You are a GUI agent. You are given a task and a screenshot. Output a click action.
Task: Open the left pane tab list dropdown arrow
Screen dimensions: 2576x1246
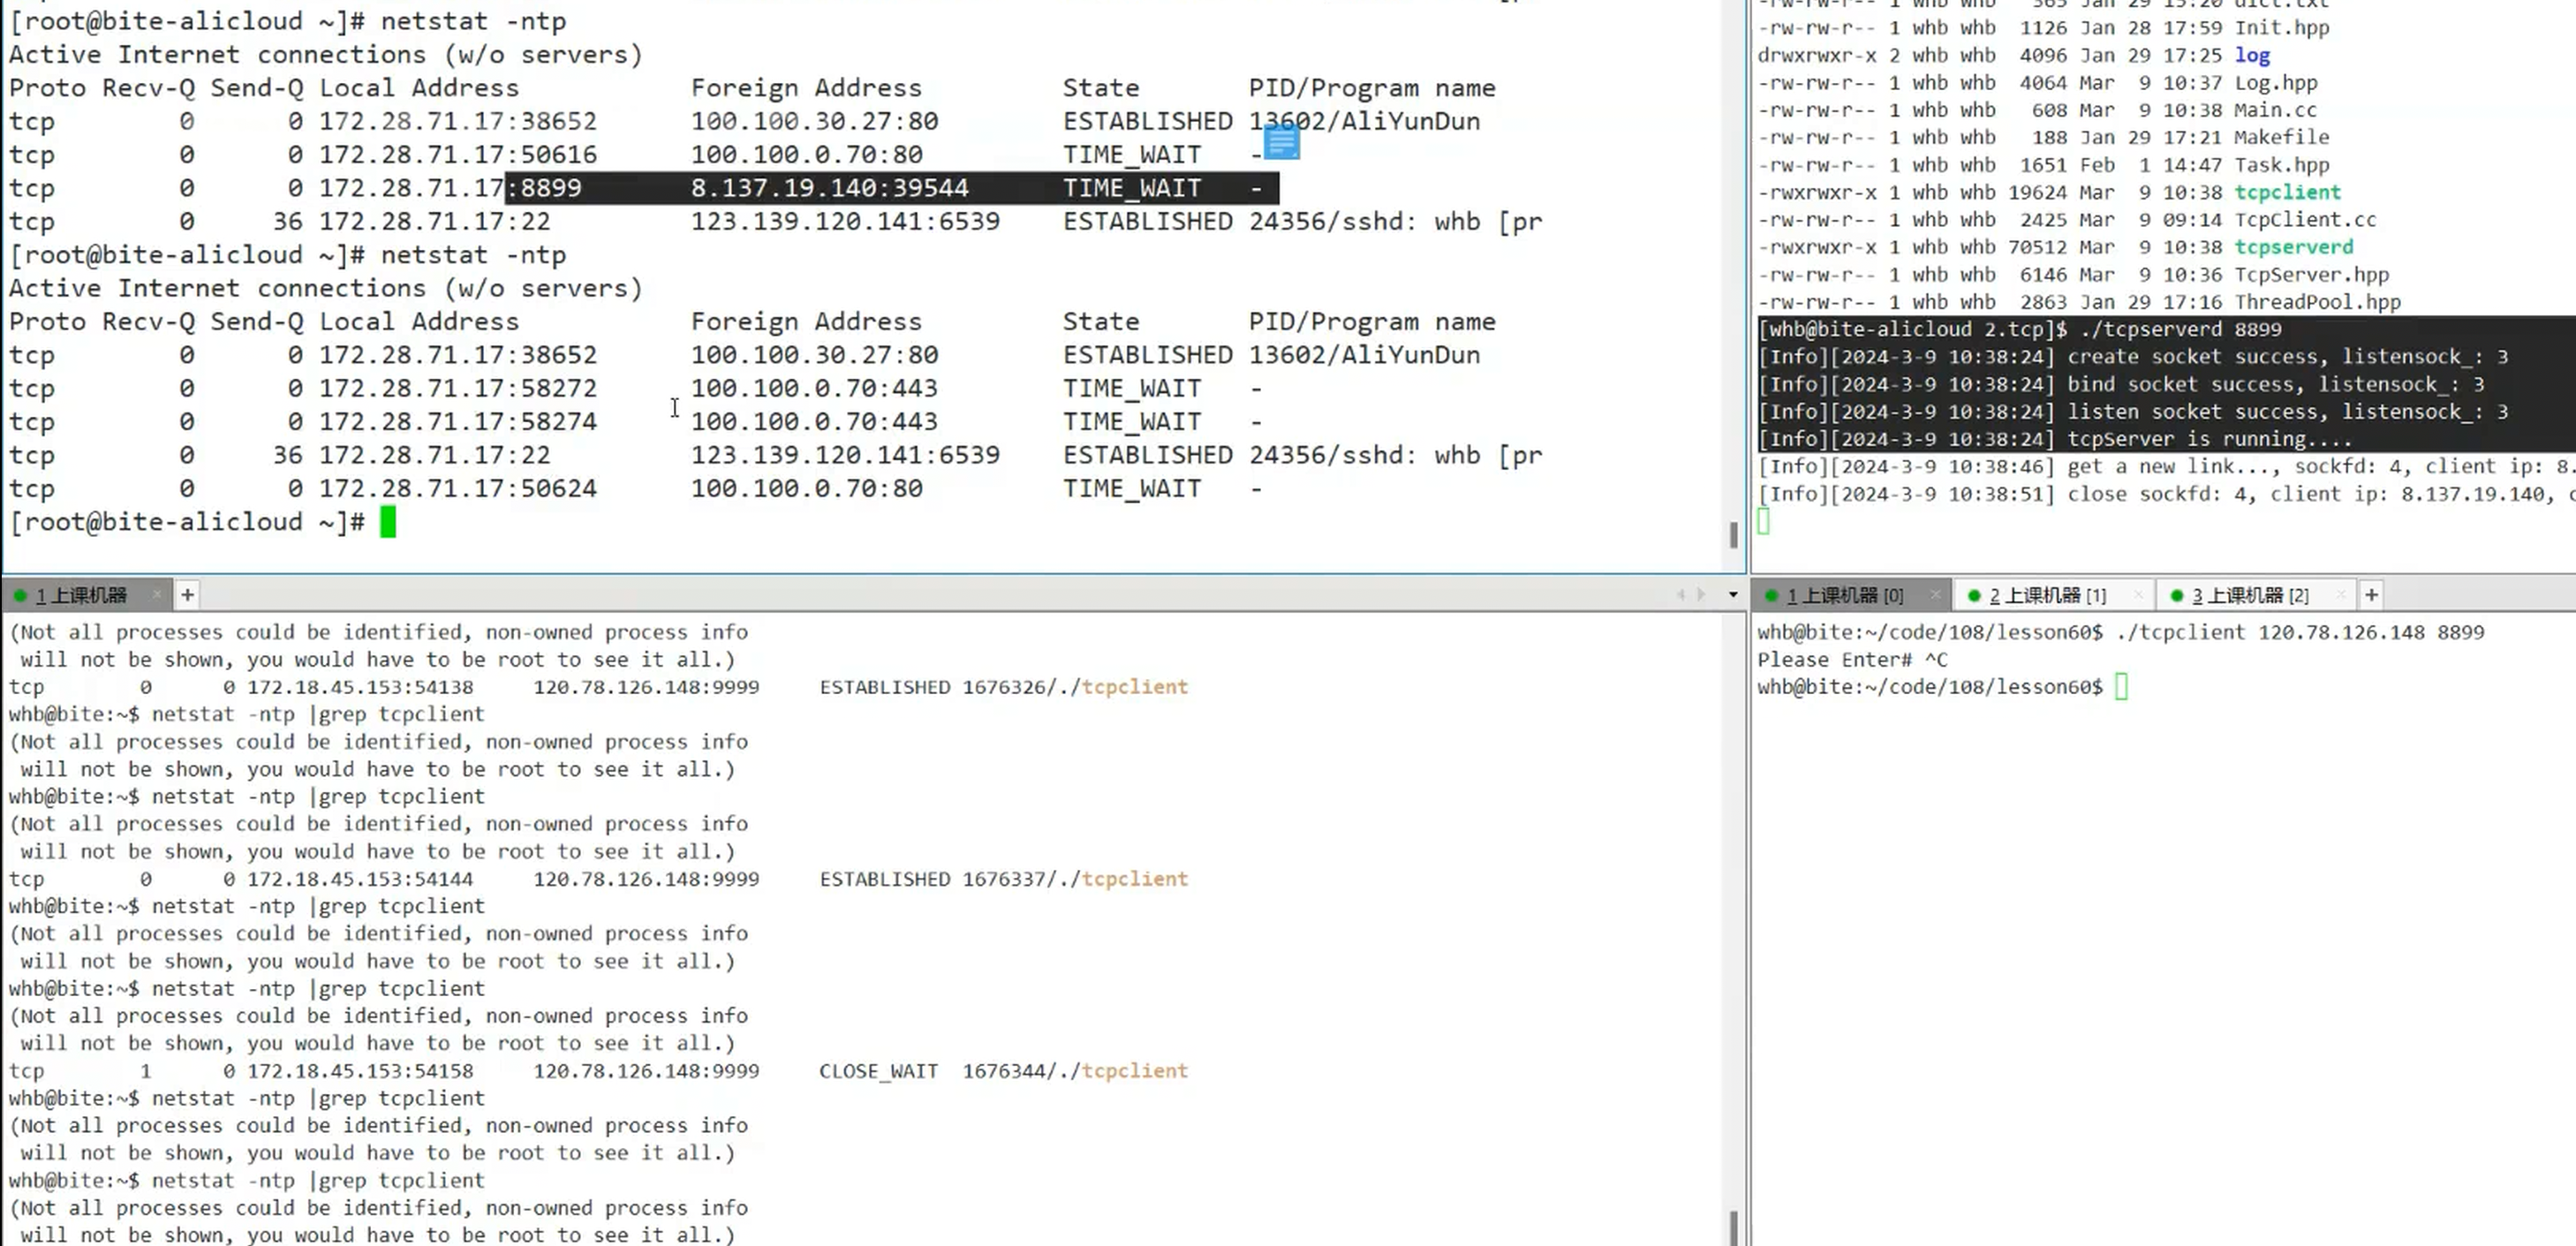(1733, 595)
